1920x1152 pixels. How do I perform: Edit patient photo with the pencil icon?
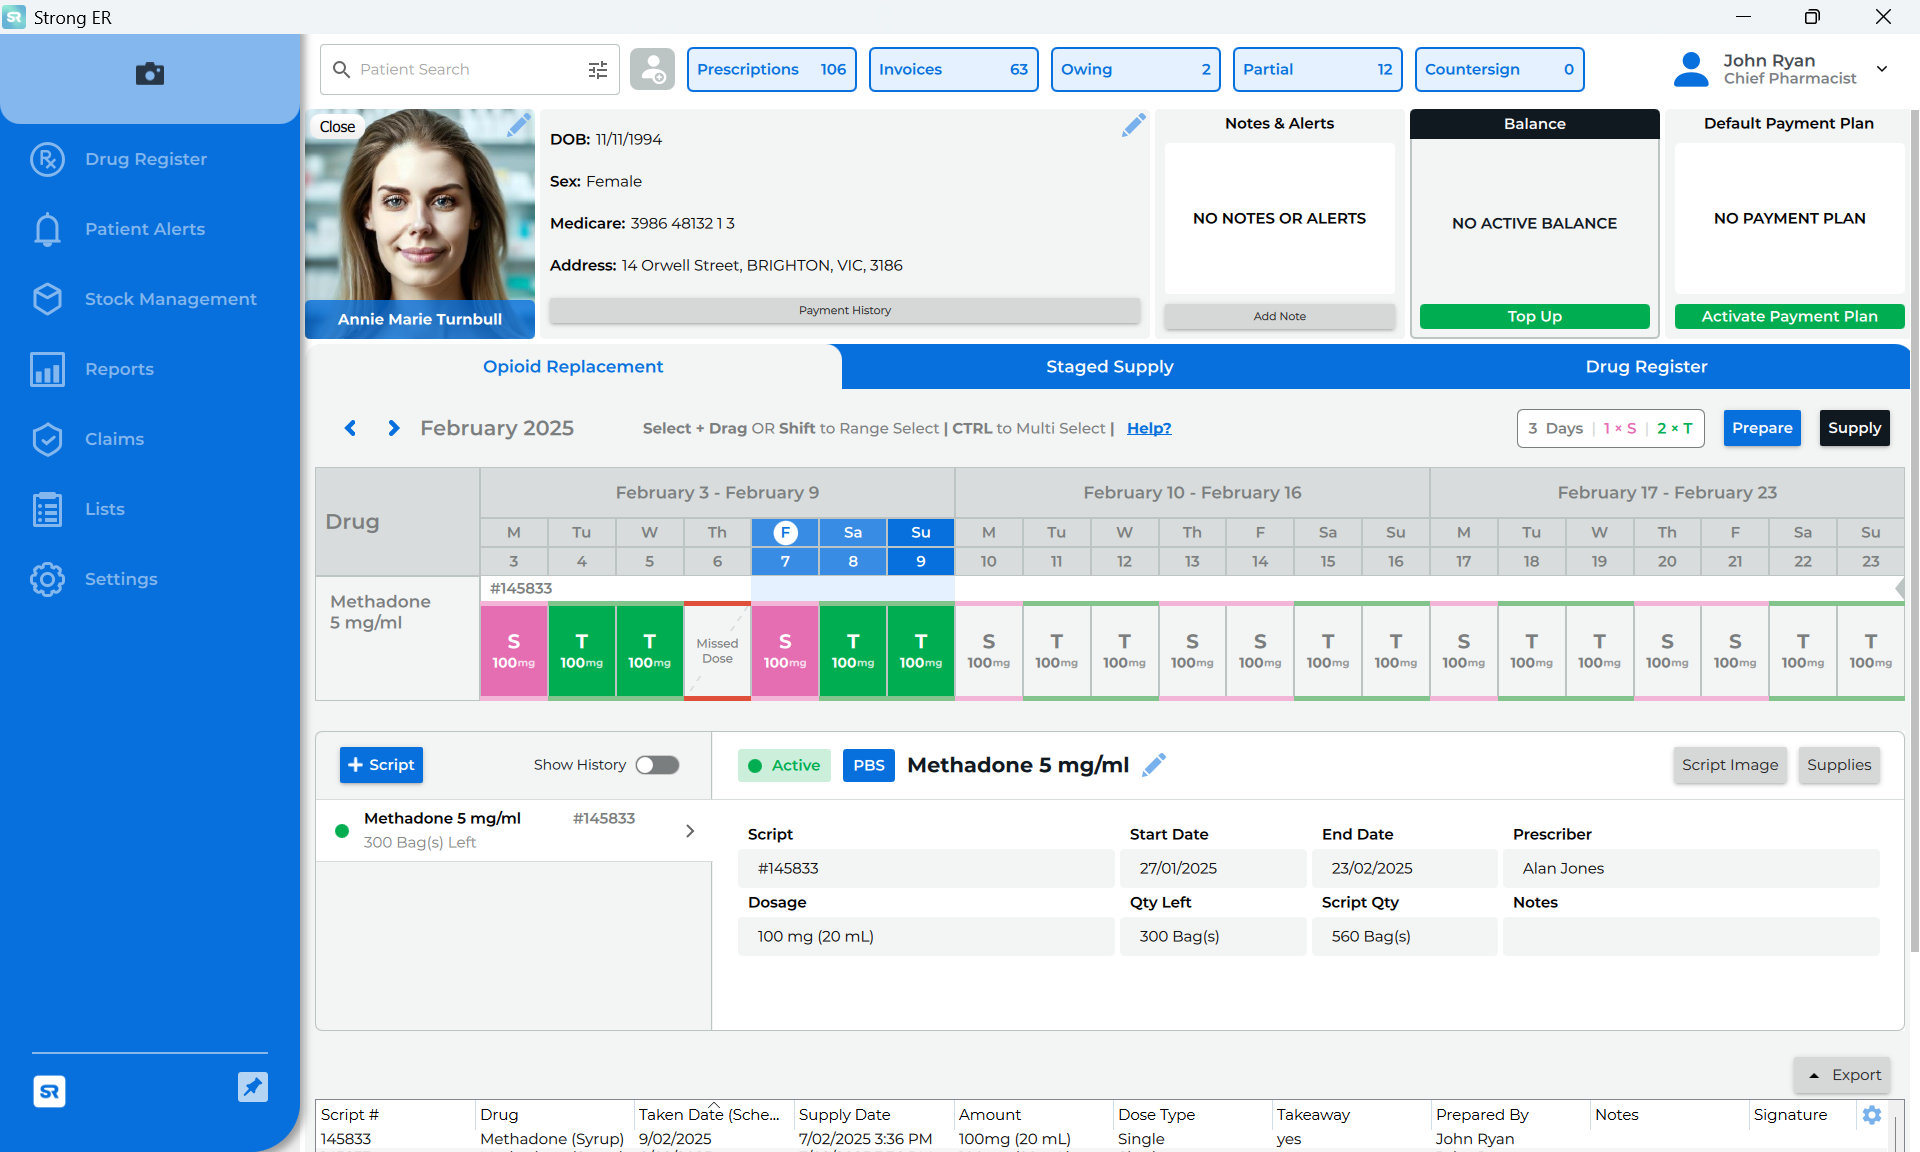pyautogui.click(x=518, y=125)
